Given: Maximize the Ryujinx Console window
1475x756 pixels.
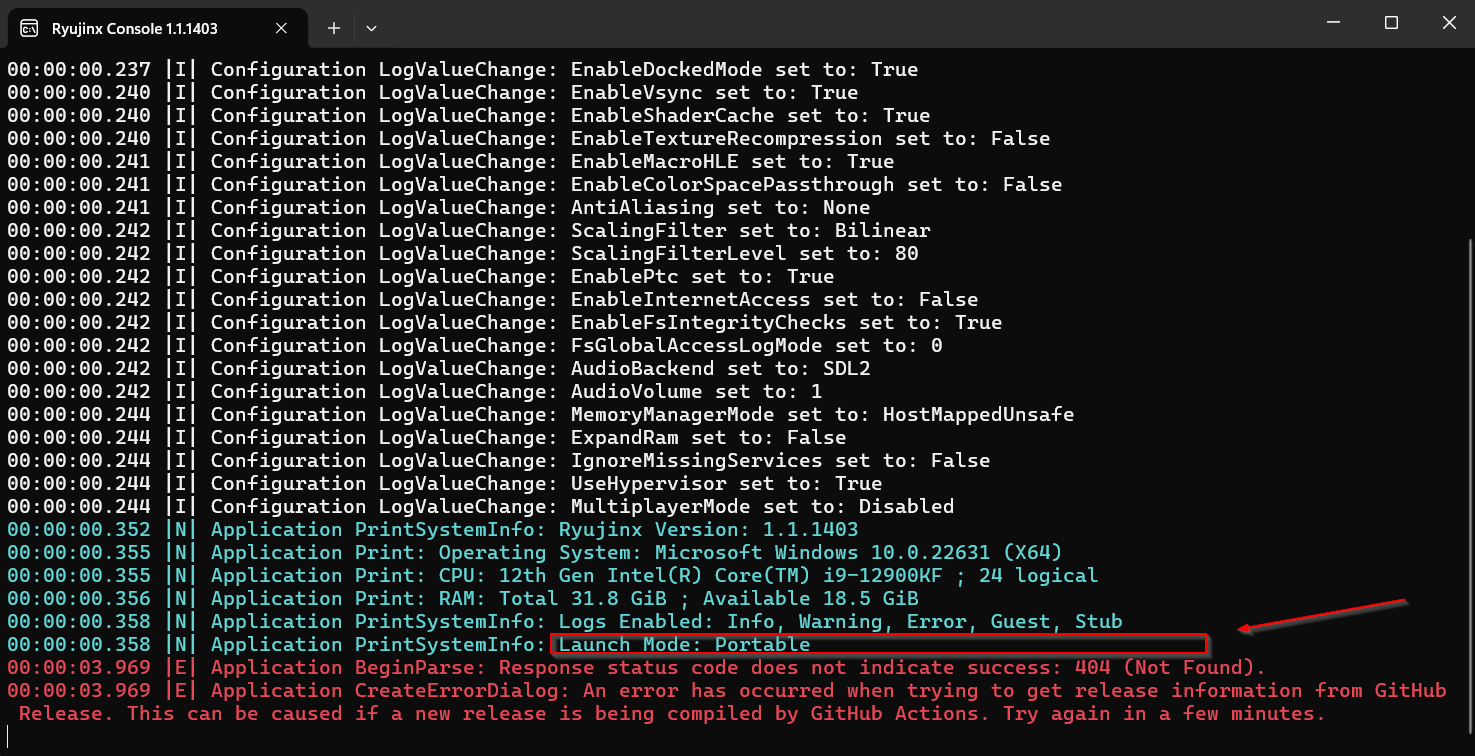Looking at the screenshot, I should pos(1391,22).
